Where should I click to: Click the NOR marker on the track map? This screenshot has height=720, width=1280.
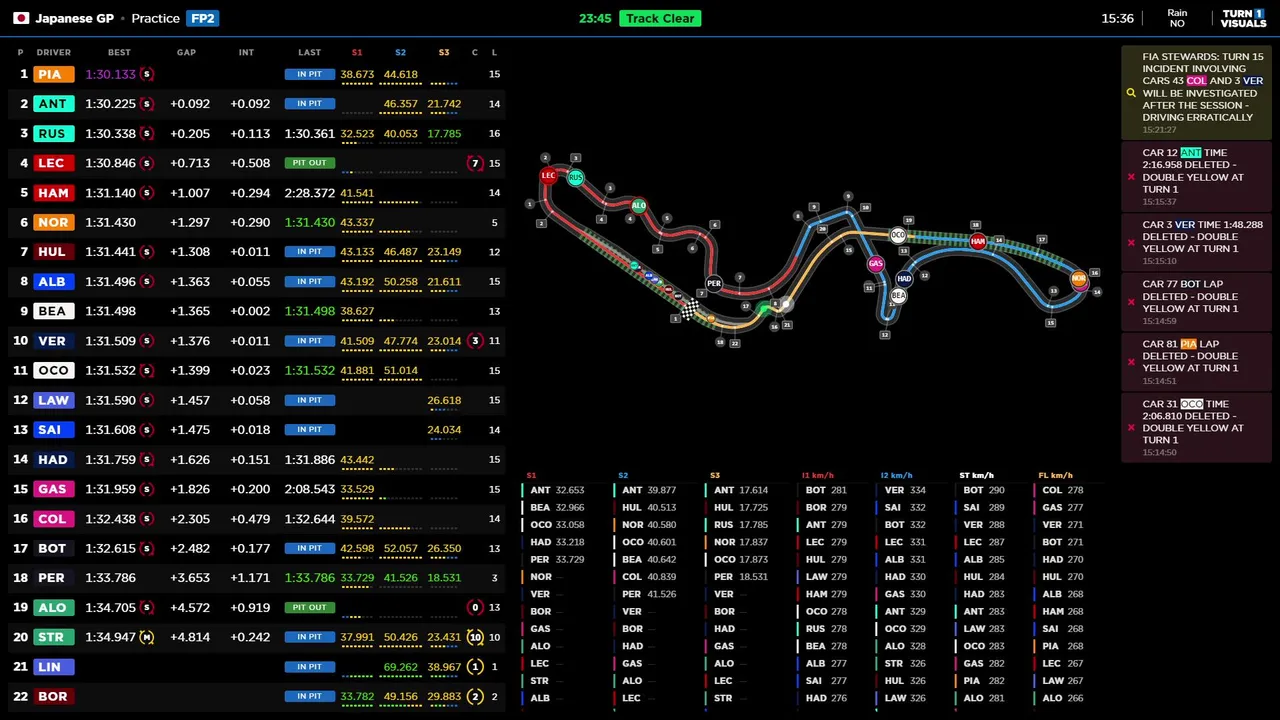click(1079, 279)
